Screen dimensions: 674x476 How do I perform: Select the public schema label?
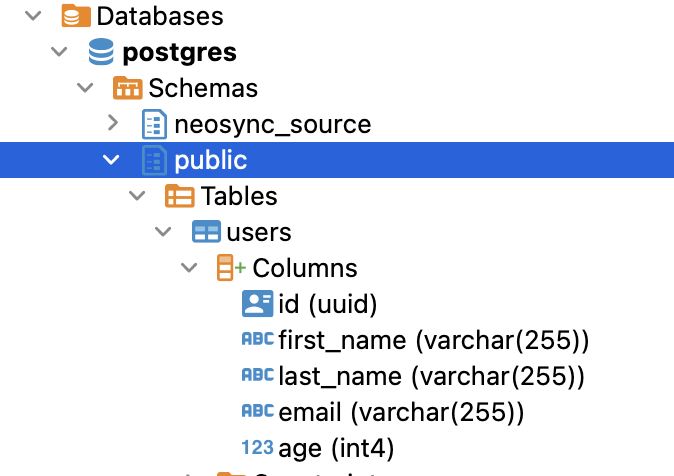[211, 161]
